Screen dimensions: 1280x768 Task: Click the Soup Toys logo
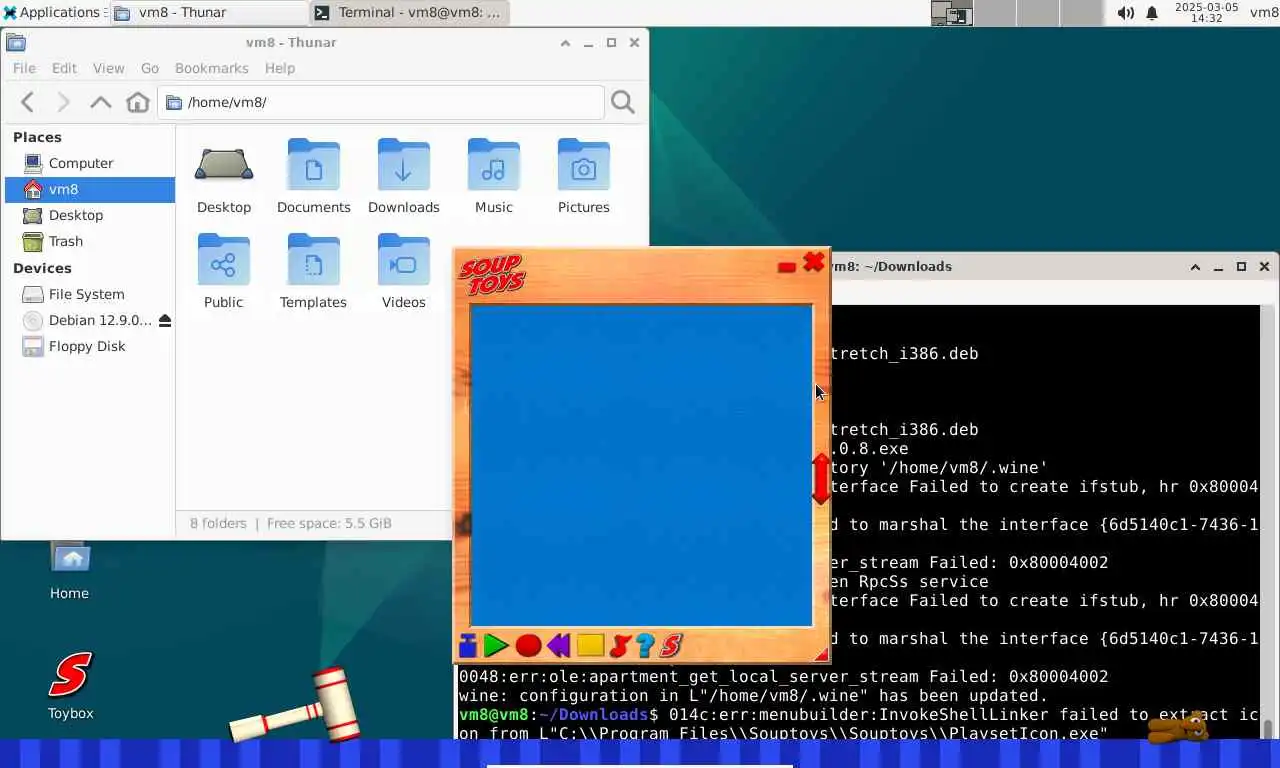click(491, 274)
